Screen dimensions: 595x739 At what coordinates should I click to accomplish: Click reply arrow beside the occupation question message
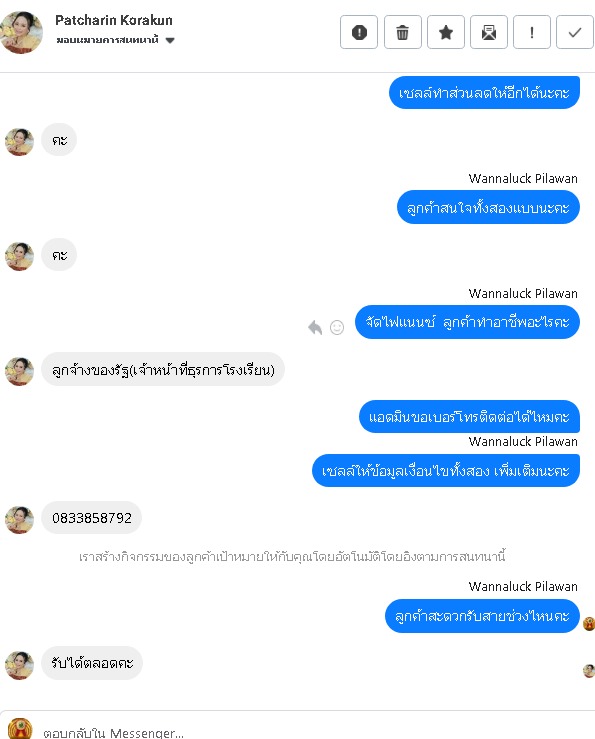click(315, 327)
